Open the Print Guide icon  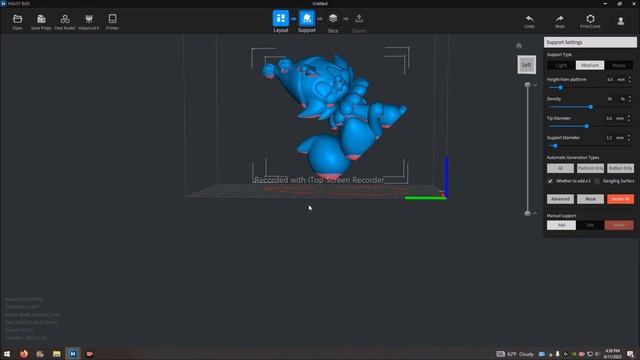pyautogui.click(x=590, y=22)
